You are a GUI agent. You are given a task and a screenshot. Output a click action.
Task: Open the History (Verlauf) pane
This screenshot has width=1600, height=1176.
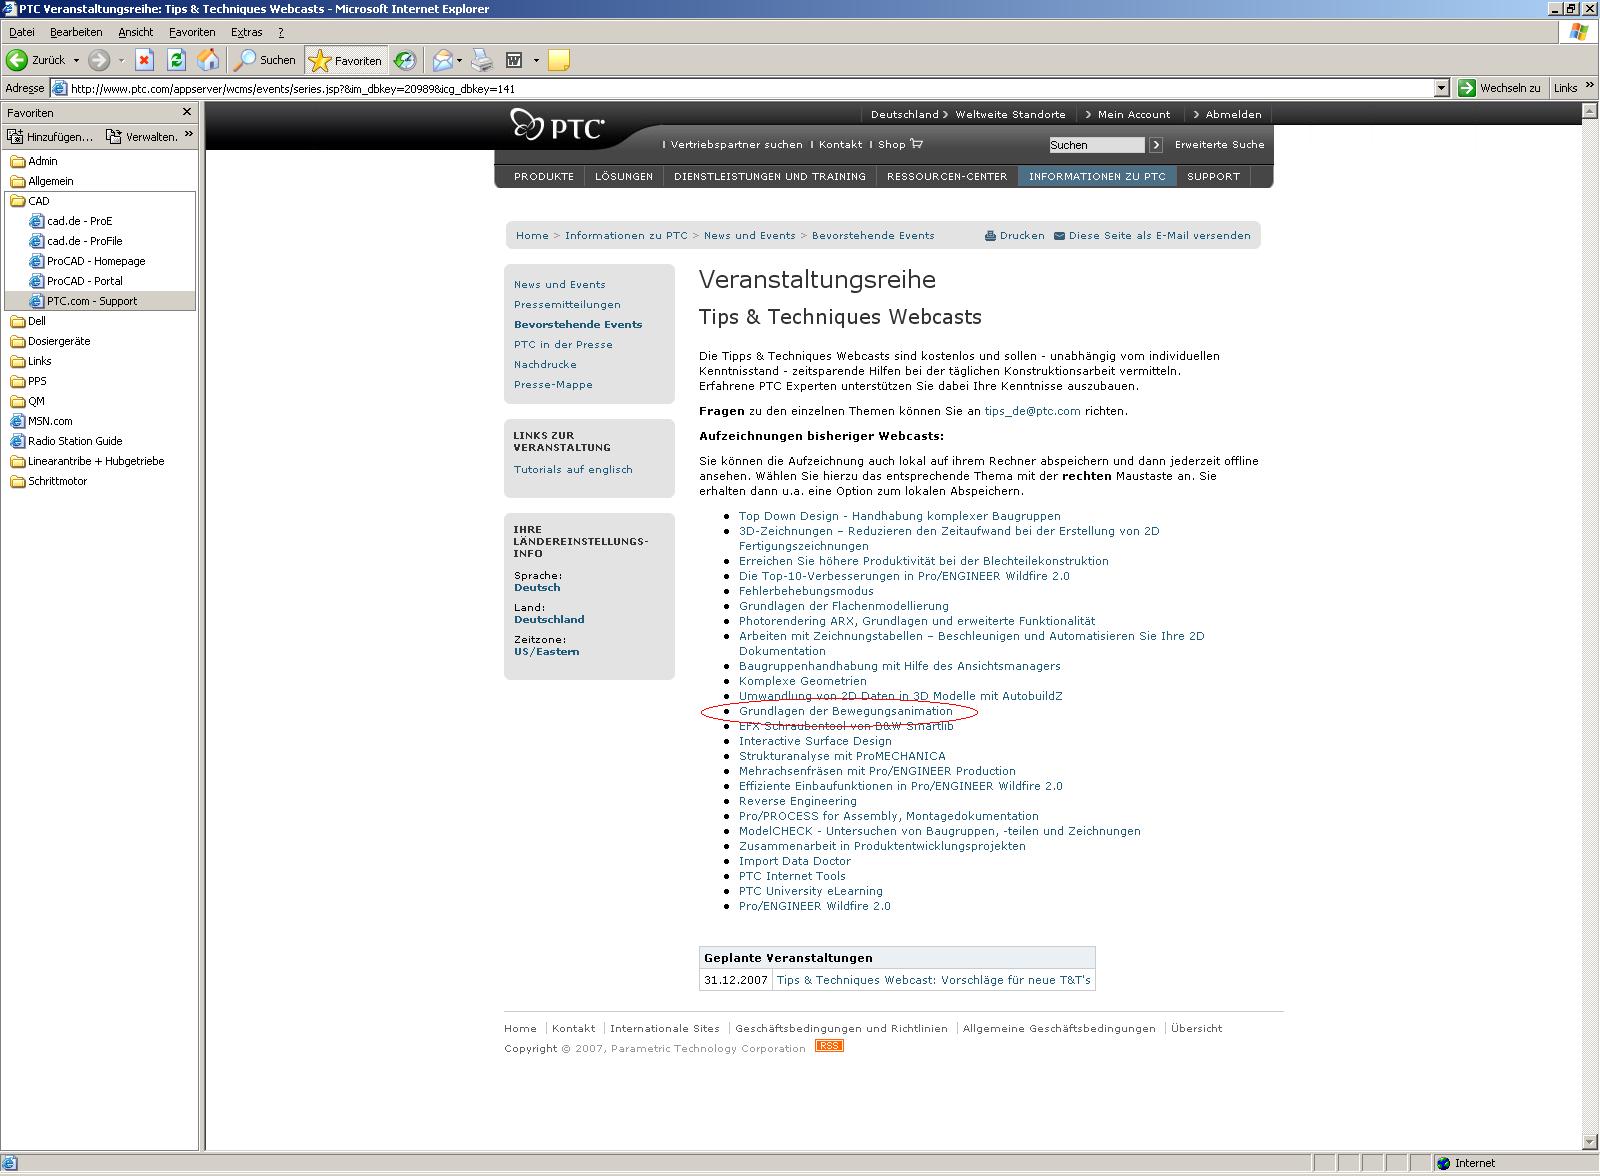pos(404,60)
